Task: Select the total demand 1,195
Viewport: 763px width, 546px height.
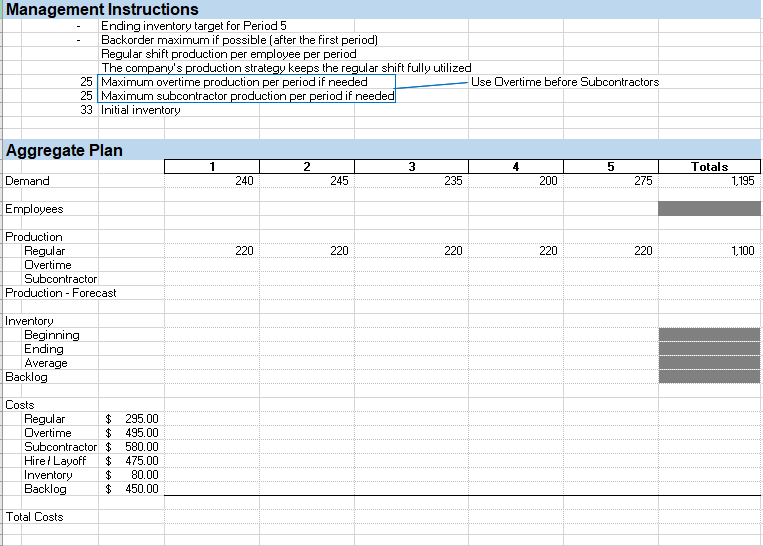Action: (x=743, y=181)
